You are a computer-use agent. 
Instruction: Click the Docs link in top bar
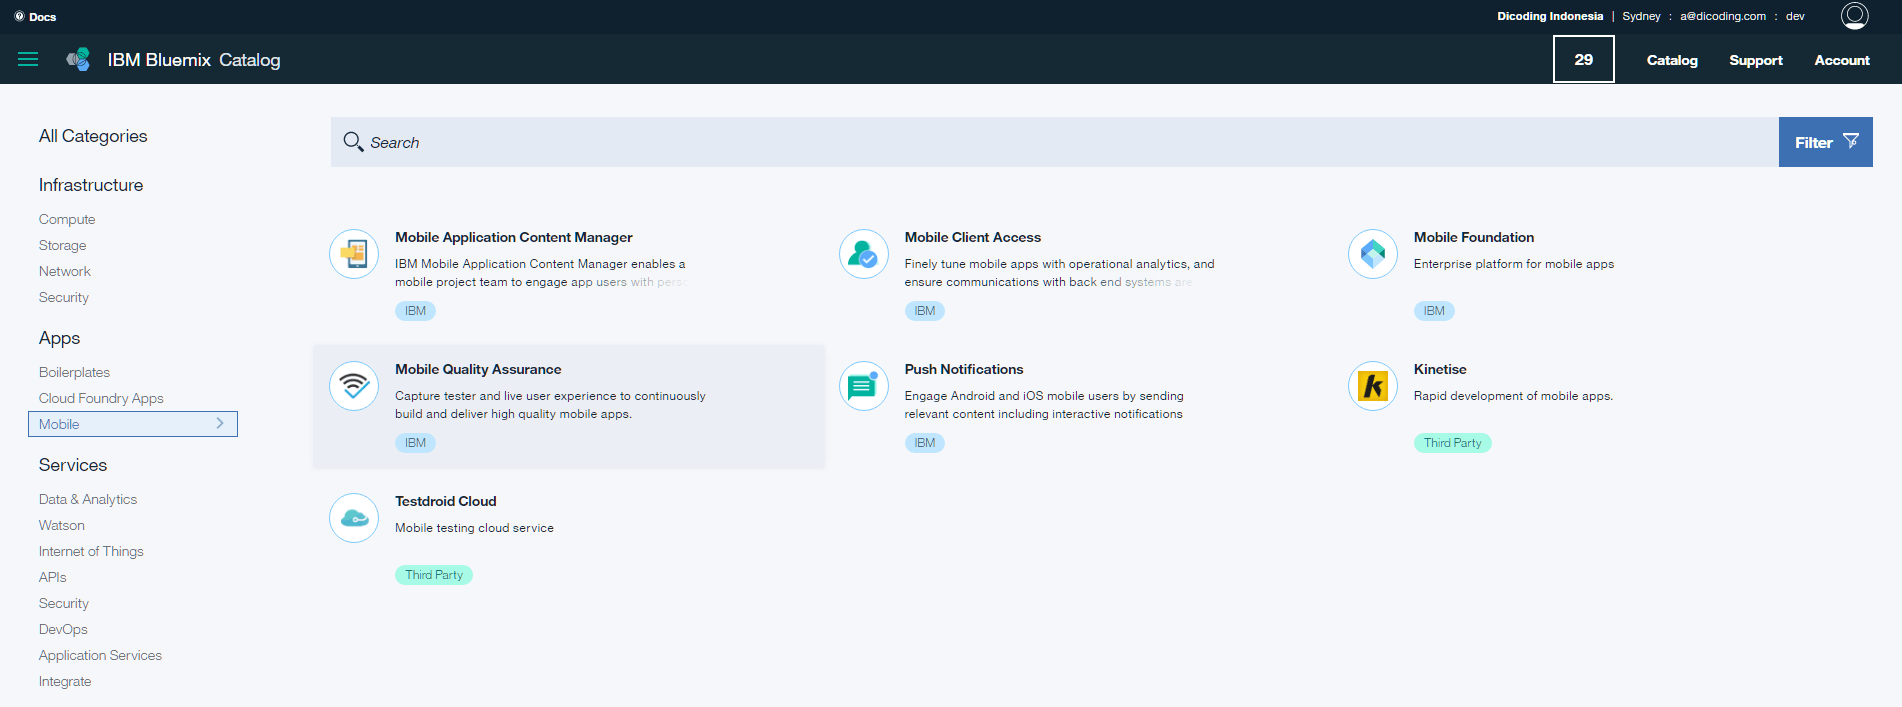coord(36,17)
